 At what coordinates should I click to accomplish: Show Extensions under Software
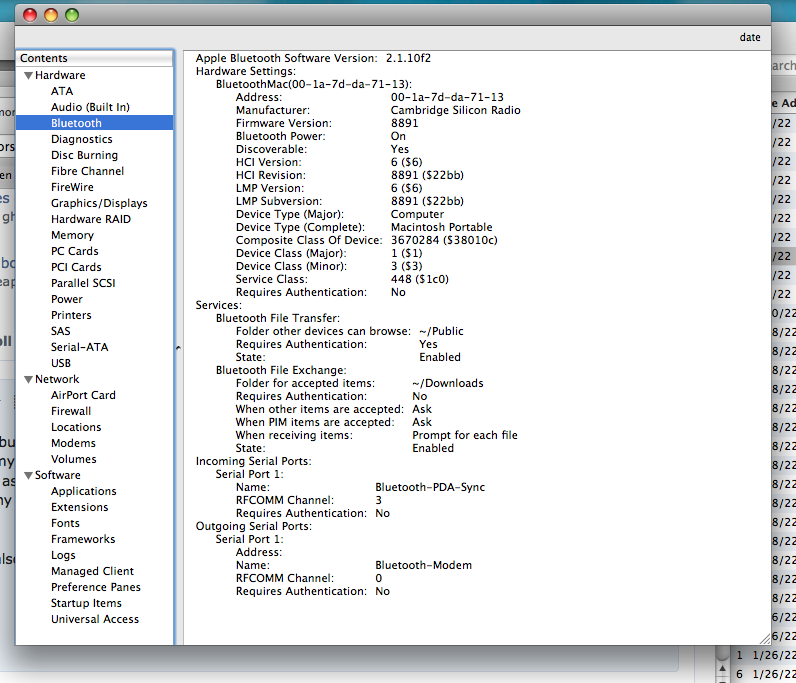pyautogui.click(x=80, y=507)
